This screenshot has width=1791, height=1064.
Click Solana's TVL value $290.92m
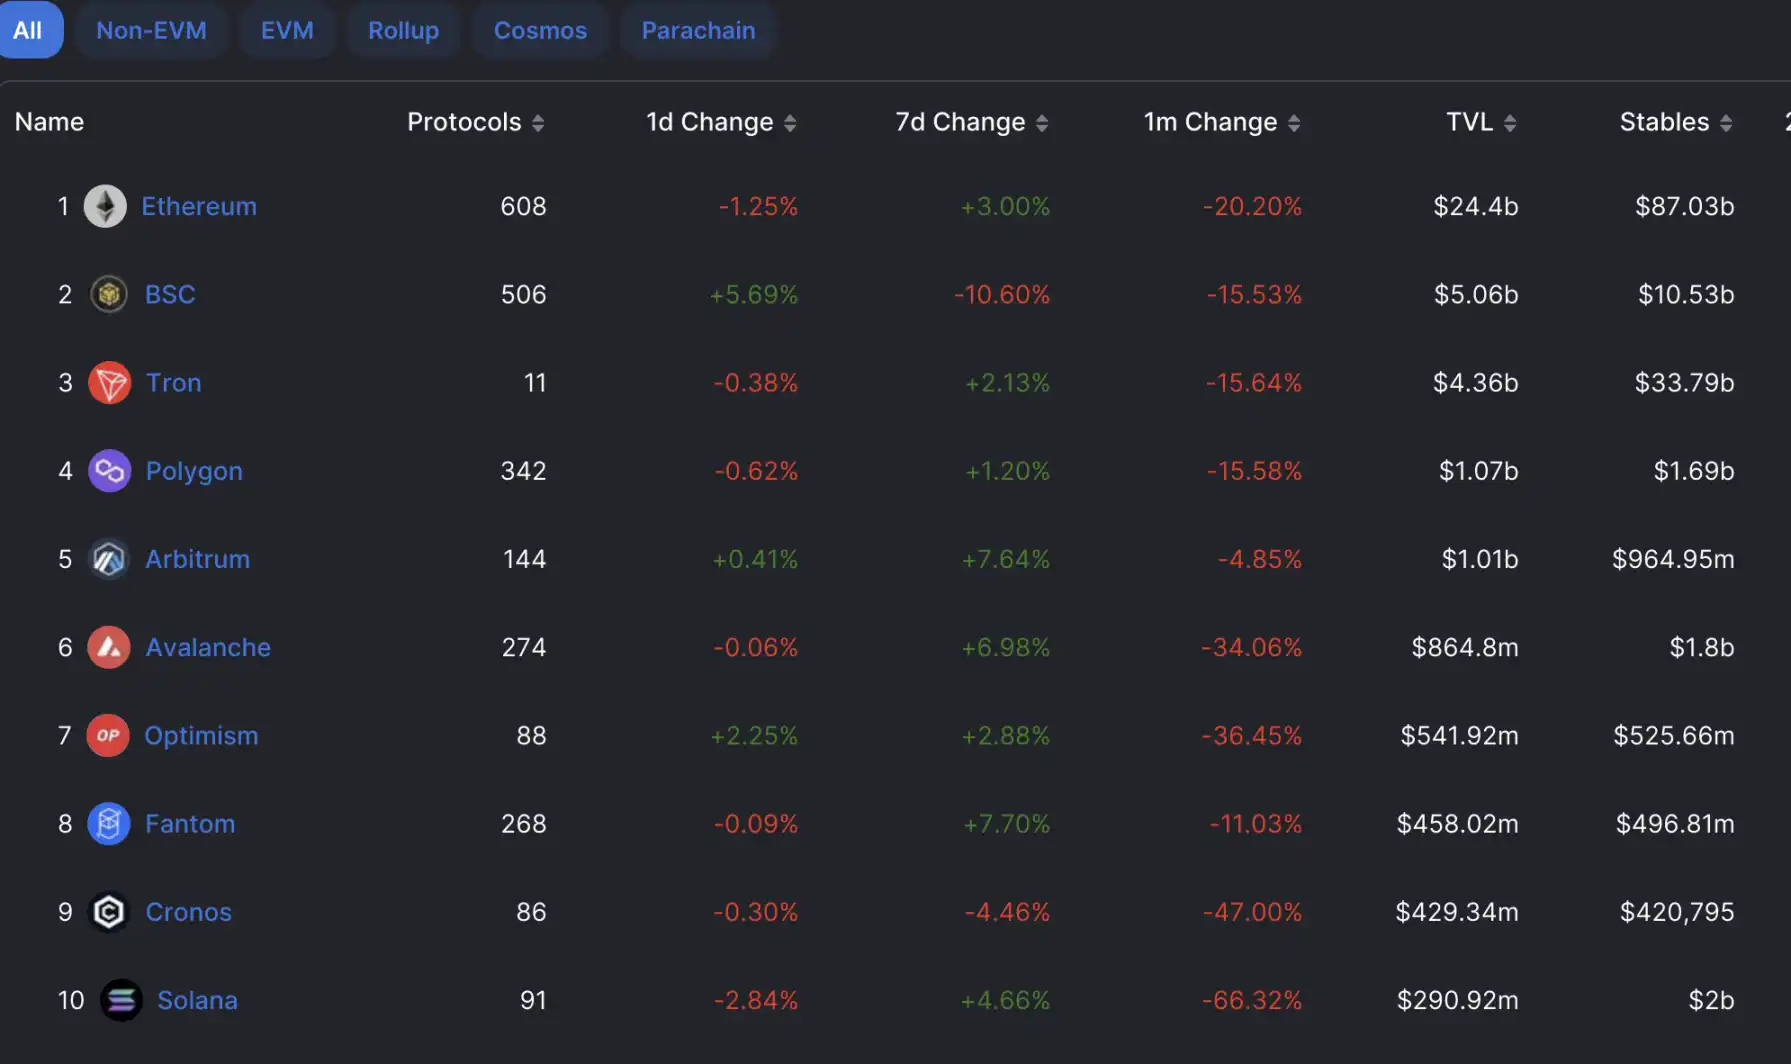click(x=1457, y=1000)
